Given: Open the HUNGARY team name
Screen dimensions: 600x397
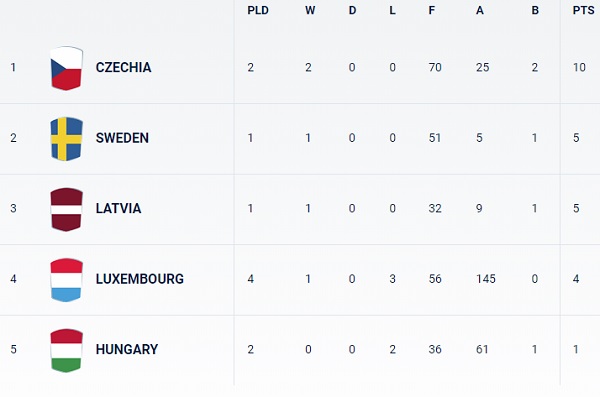Looking at the screenshot, I should click(127, 349).
